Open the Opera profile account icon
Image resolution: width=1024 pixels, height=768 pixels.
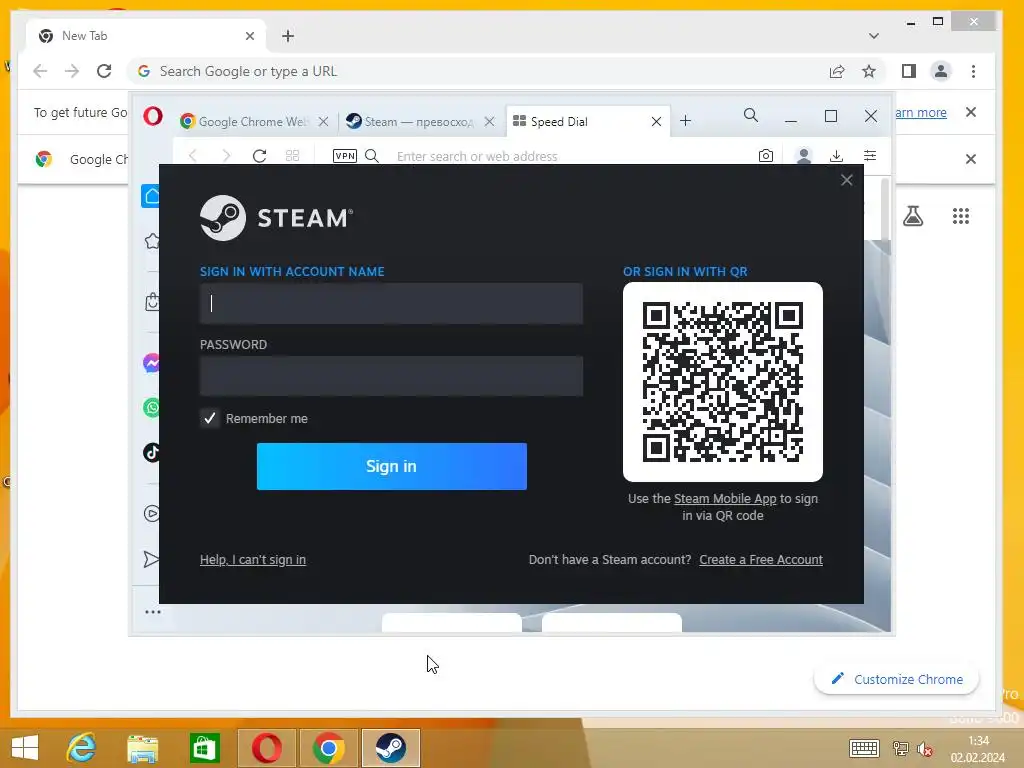804,155
